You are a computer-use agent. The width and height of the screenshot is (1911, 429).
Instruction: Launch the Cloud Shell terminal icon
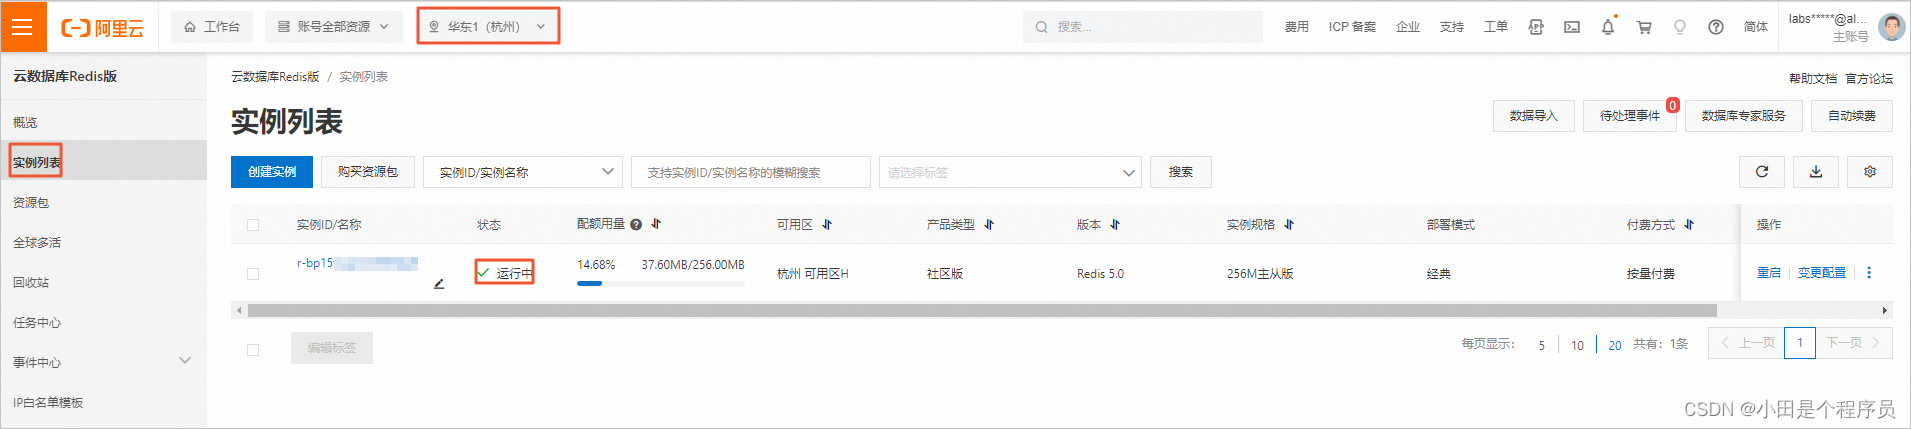1572,27
